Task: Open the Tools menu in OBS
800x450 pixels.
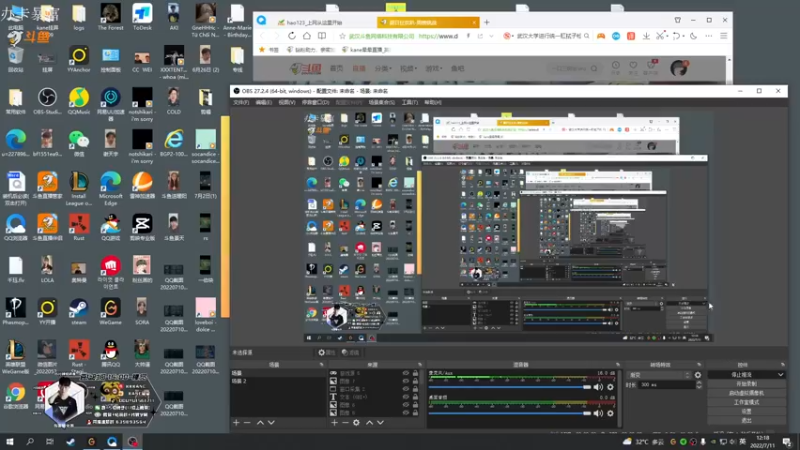Action: click(x=409, y=103)
